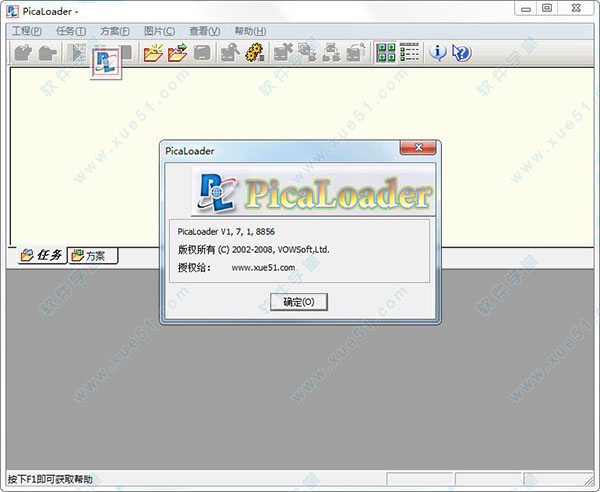
Task: Open the 查看(V) menu
Action: 205,31
